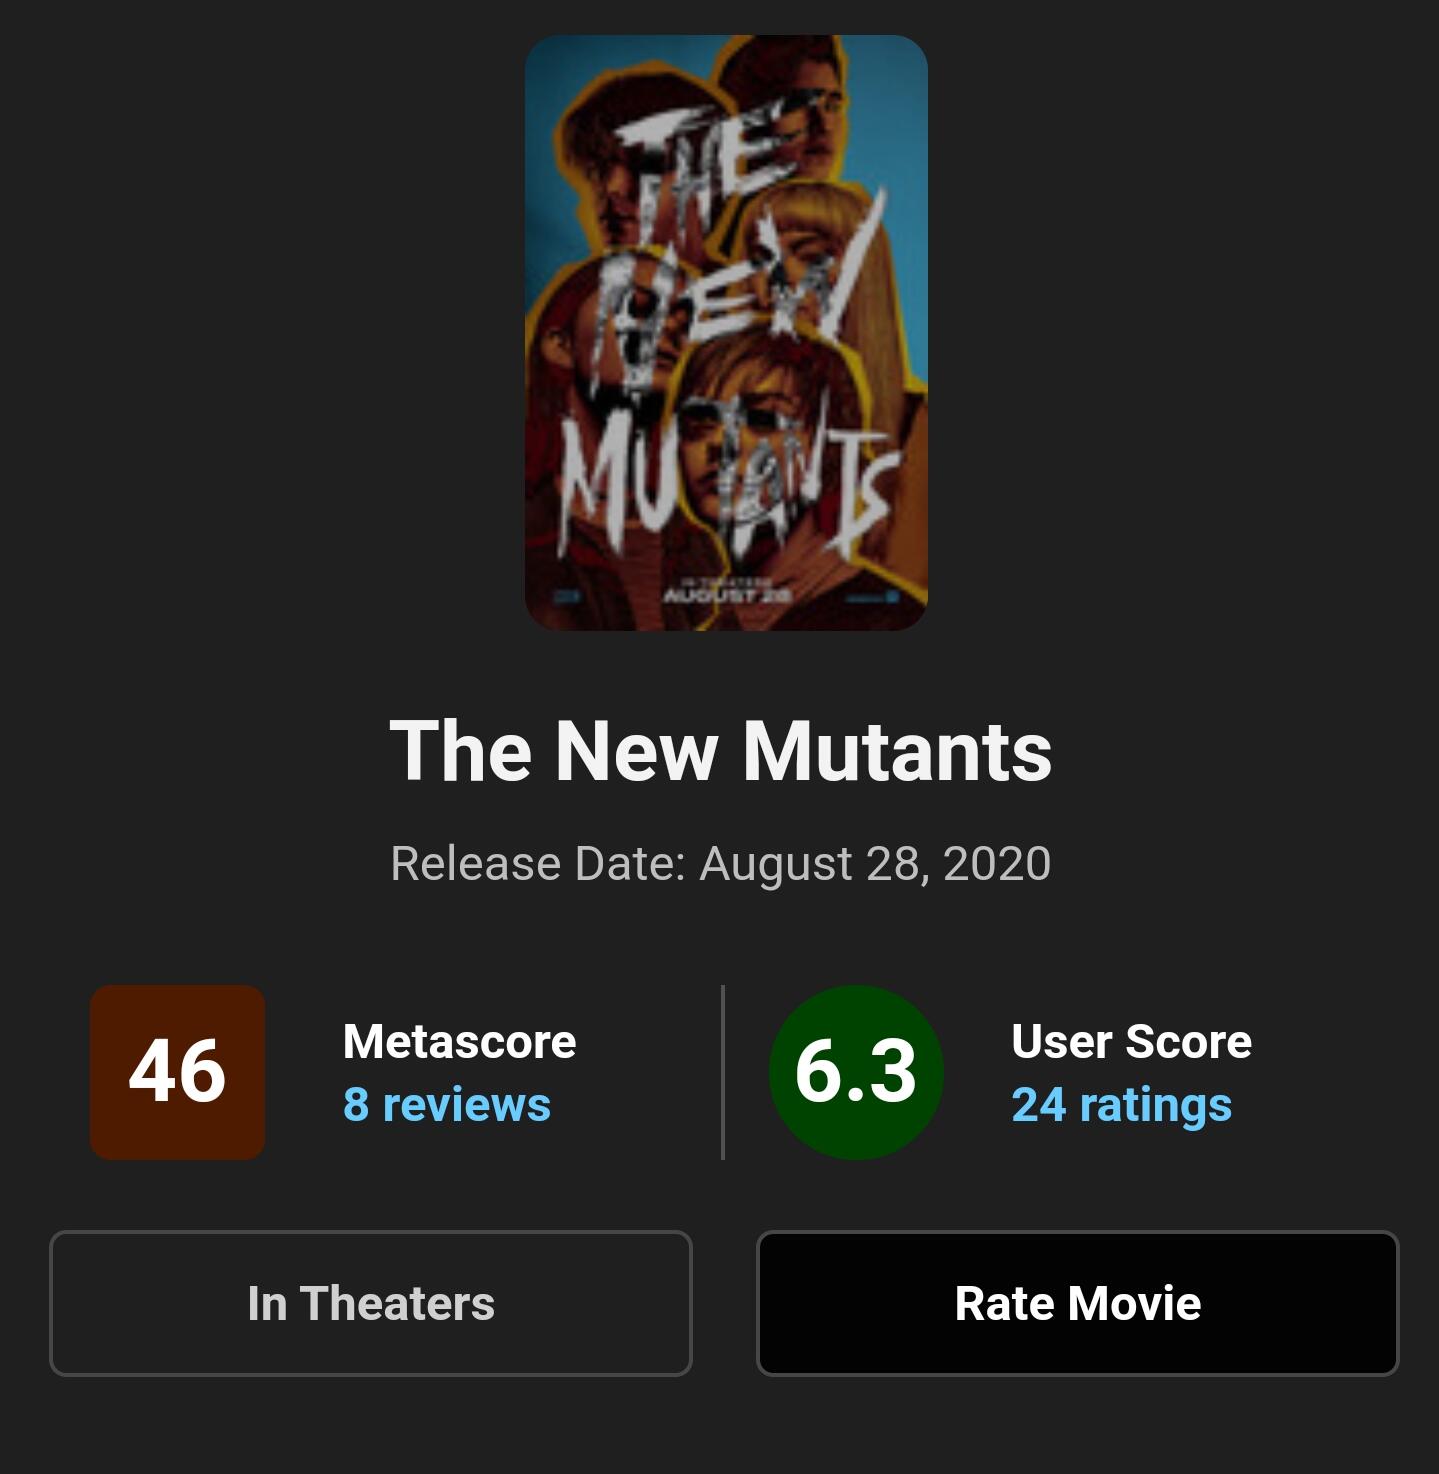Click the year 2020 in the release date
1439x1474 pixels.
point(996,863)
